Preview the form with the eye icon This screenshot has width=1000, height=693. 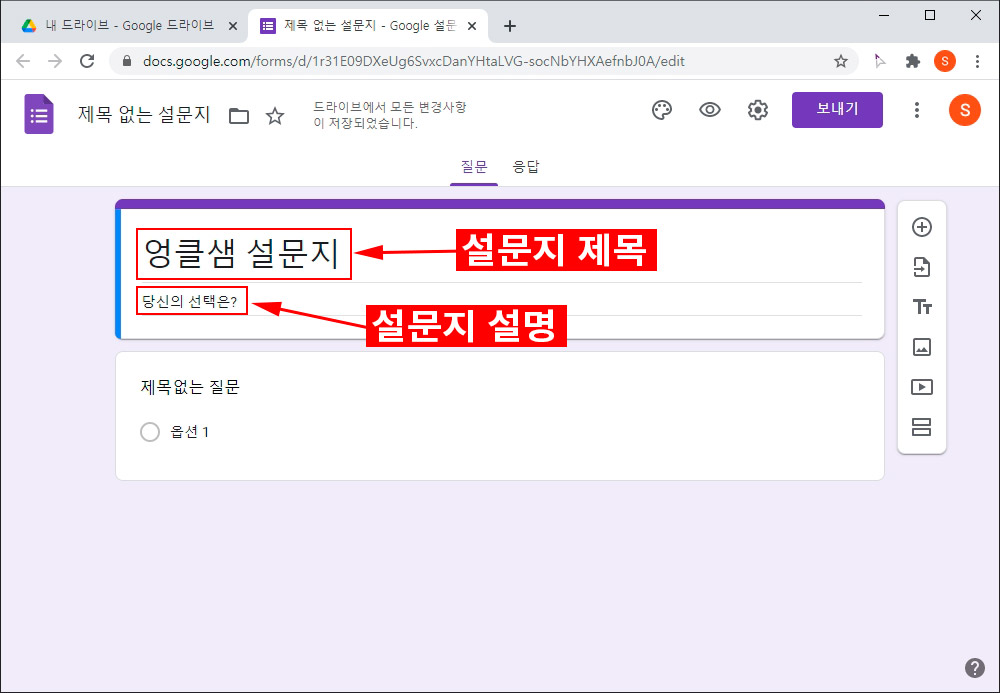tap(710, 110)
